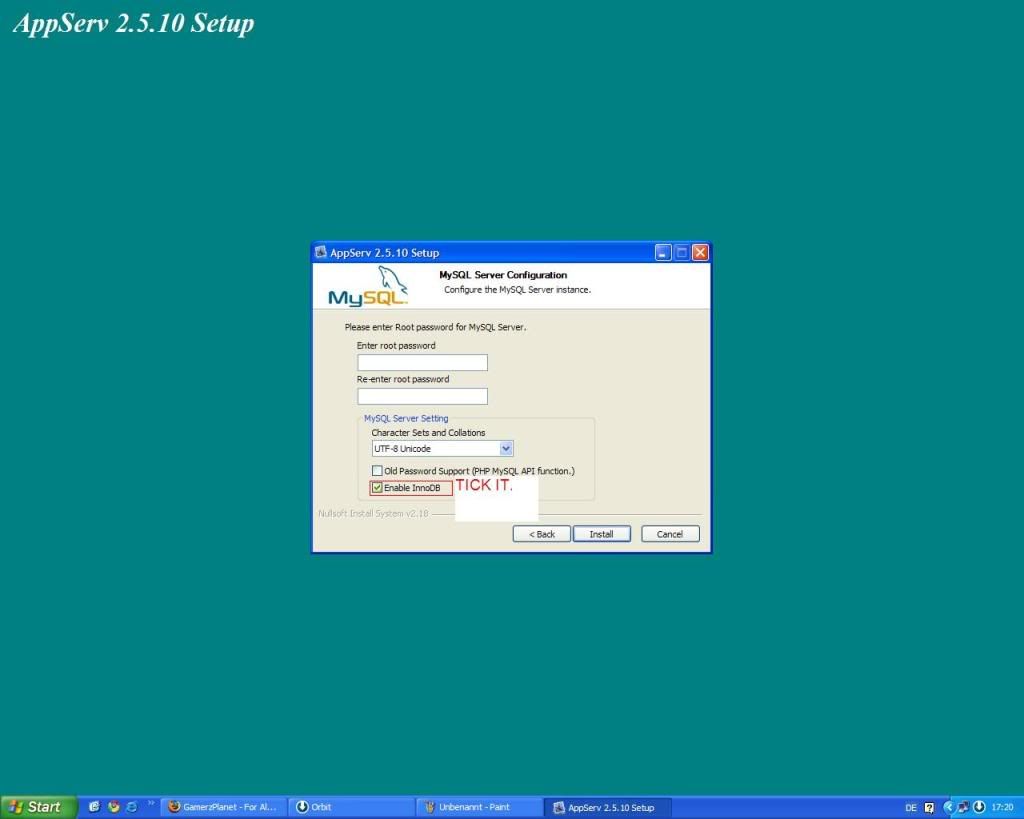Switch to Unbenannt - Paint taskbar window

point(479,807)
